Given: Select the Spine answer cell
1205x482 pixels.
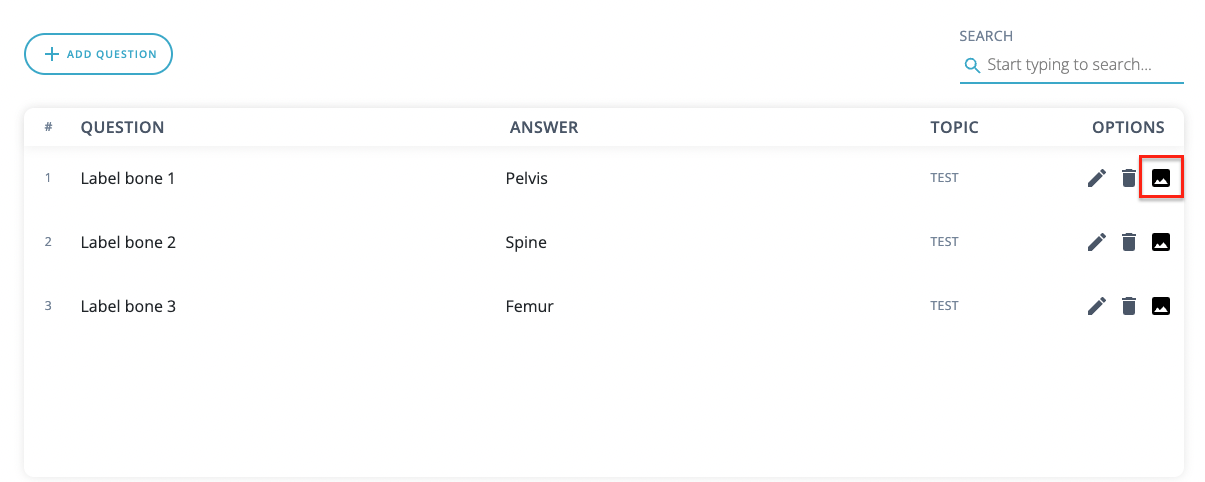Looking at the screenshot, I should click(x=526, y=242).
